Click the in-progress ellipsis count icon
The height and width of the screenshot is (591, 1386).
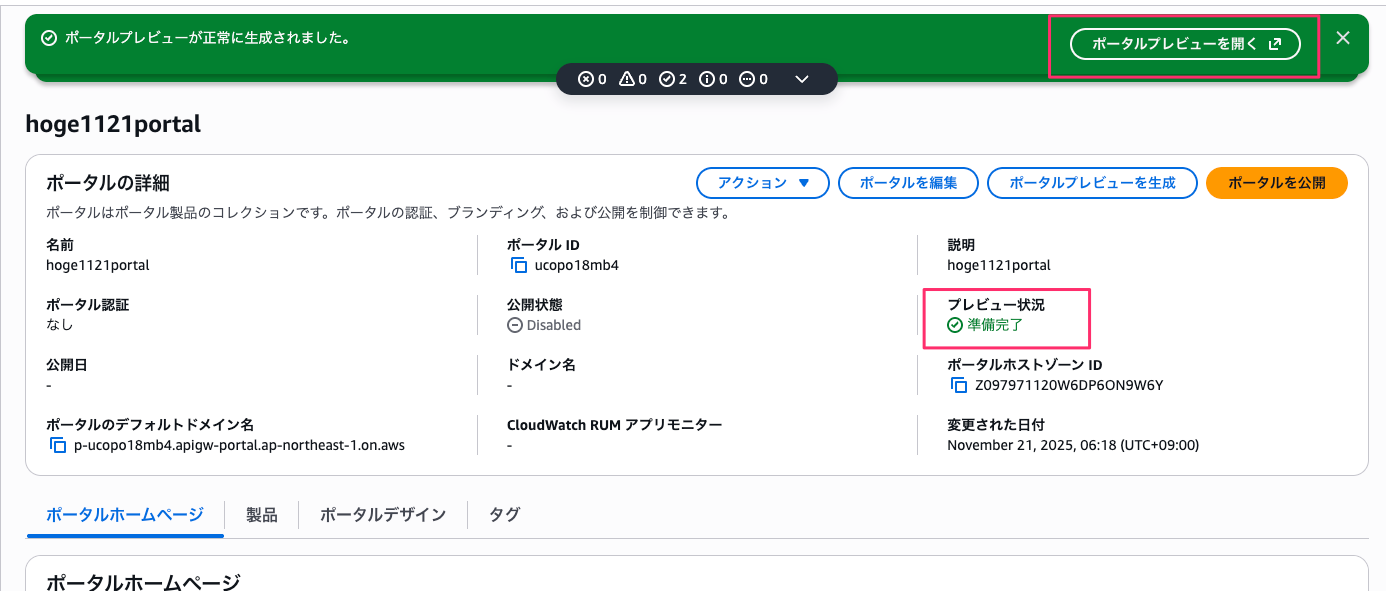click(x=747, y=79)
